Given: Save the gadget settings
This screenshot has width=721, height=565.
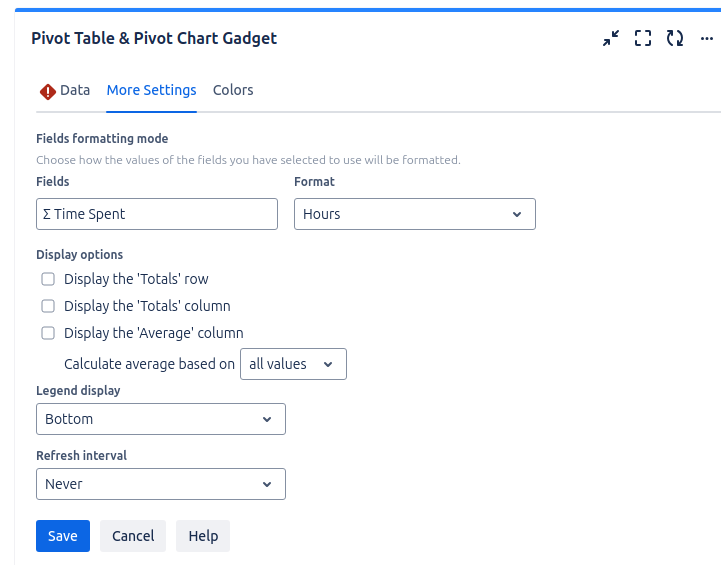Looking at the screenshot, I should tap(63, 536).
